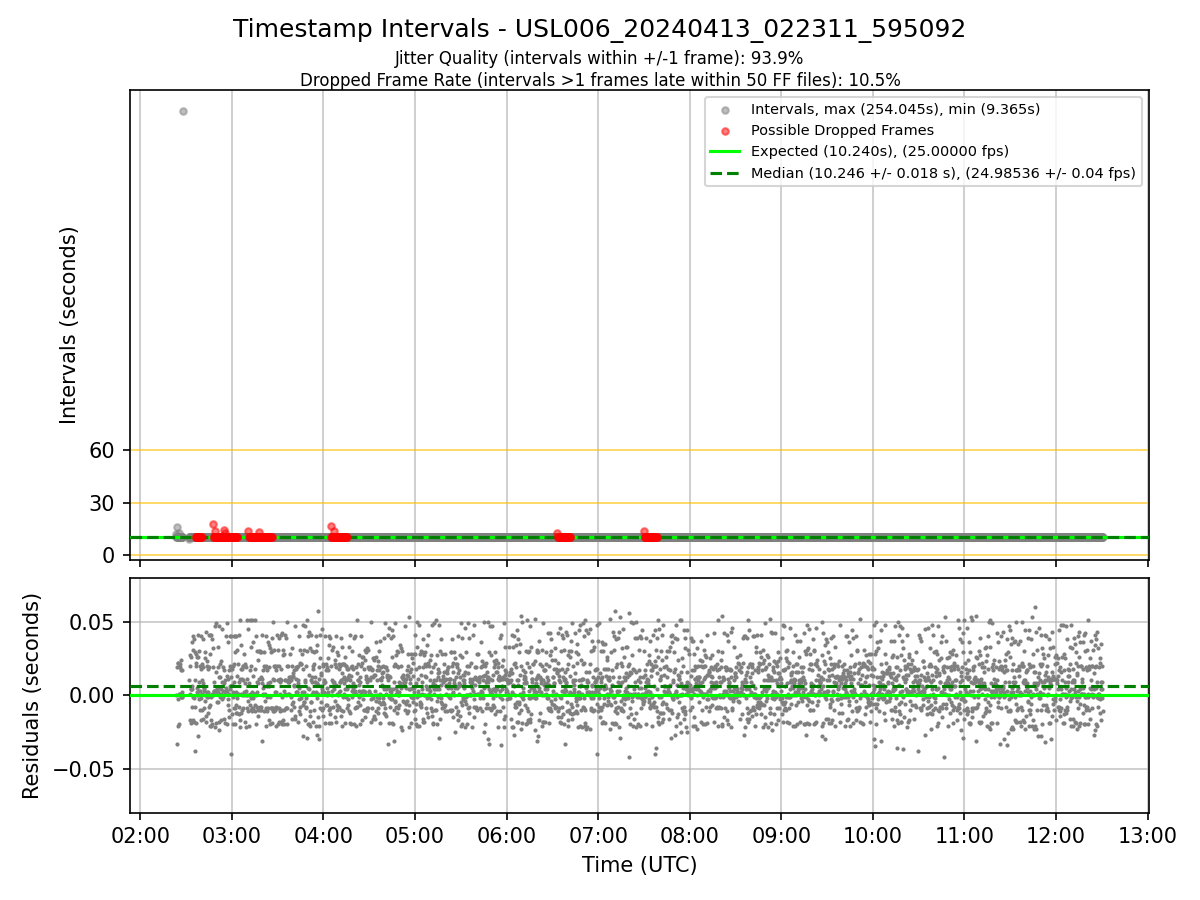Click the x-axis tick label '04:00'

pos(323,836)
